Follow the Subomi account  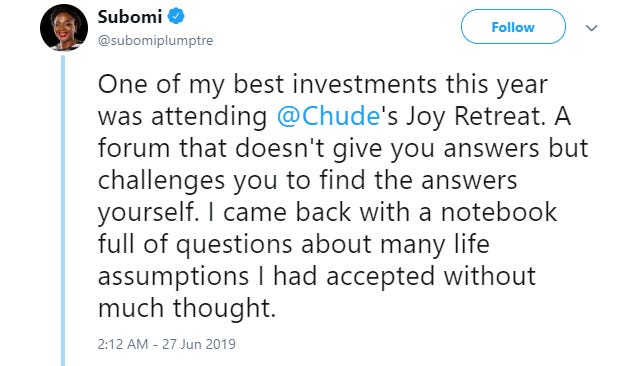coord(513,27)
